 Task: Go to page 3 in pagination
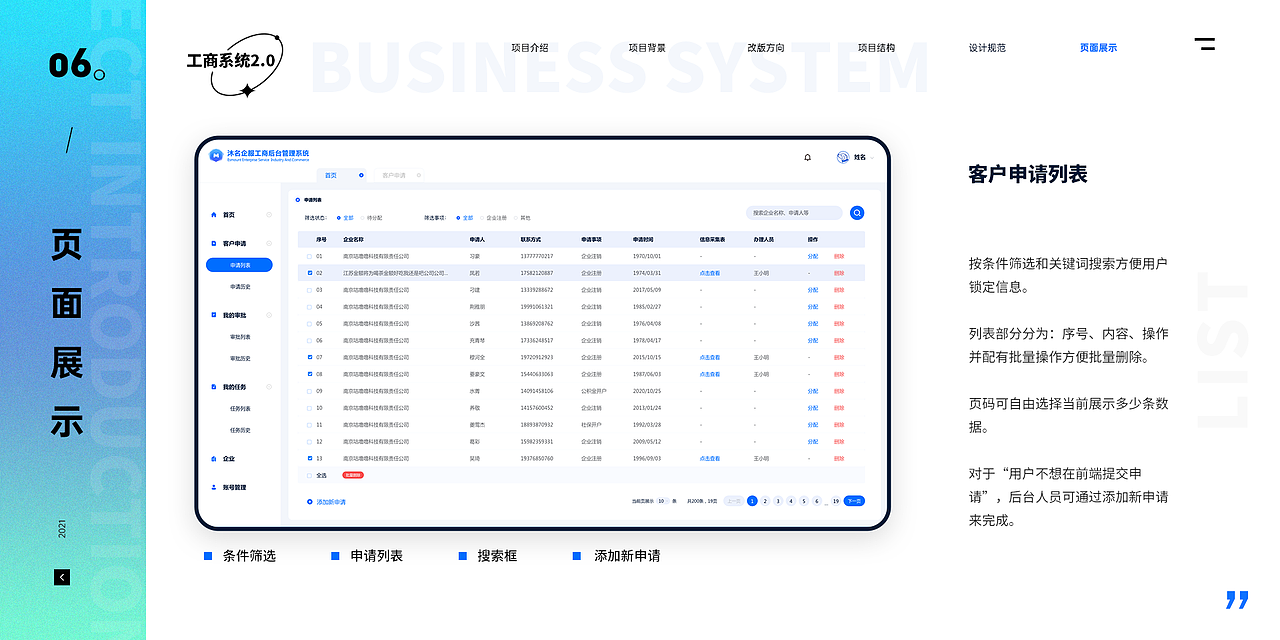coord(778,501)
